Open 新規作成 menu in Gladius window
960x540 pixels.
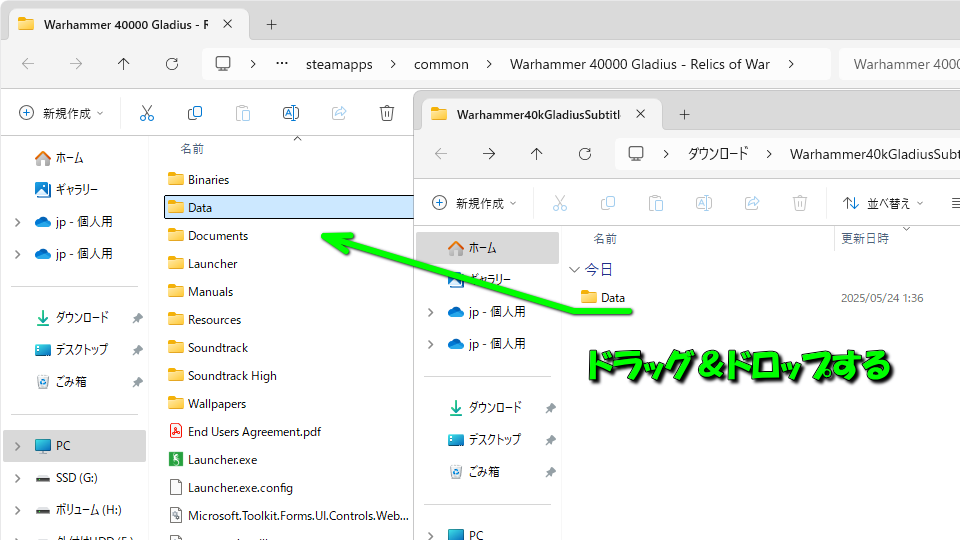[61, 113]
